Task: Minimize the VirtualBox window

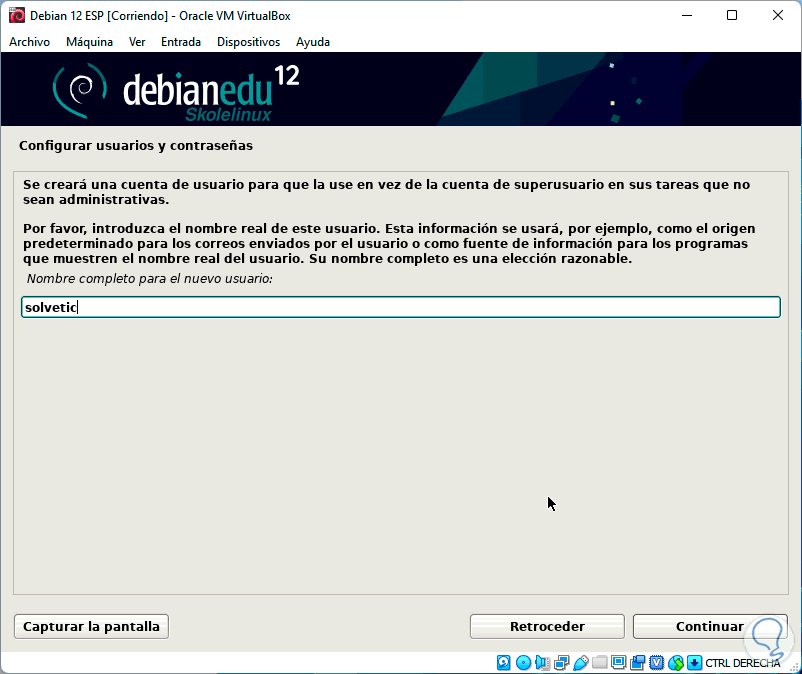Action: click(687, 15)
